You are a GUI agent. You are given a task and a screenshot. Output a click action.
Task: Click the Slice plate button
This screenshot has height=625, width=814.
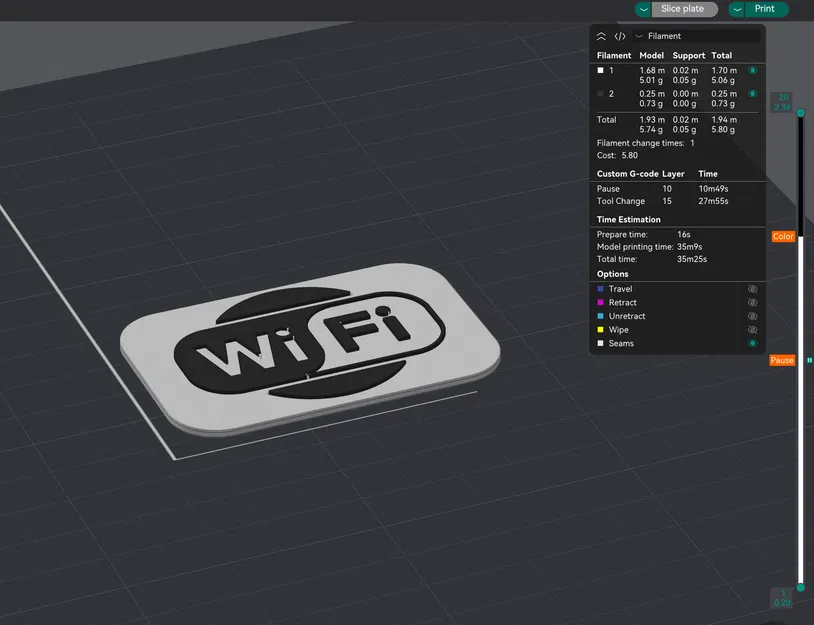coord(684,9)
